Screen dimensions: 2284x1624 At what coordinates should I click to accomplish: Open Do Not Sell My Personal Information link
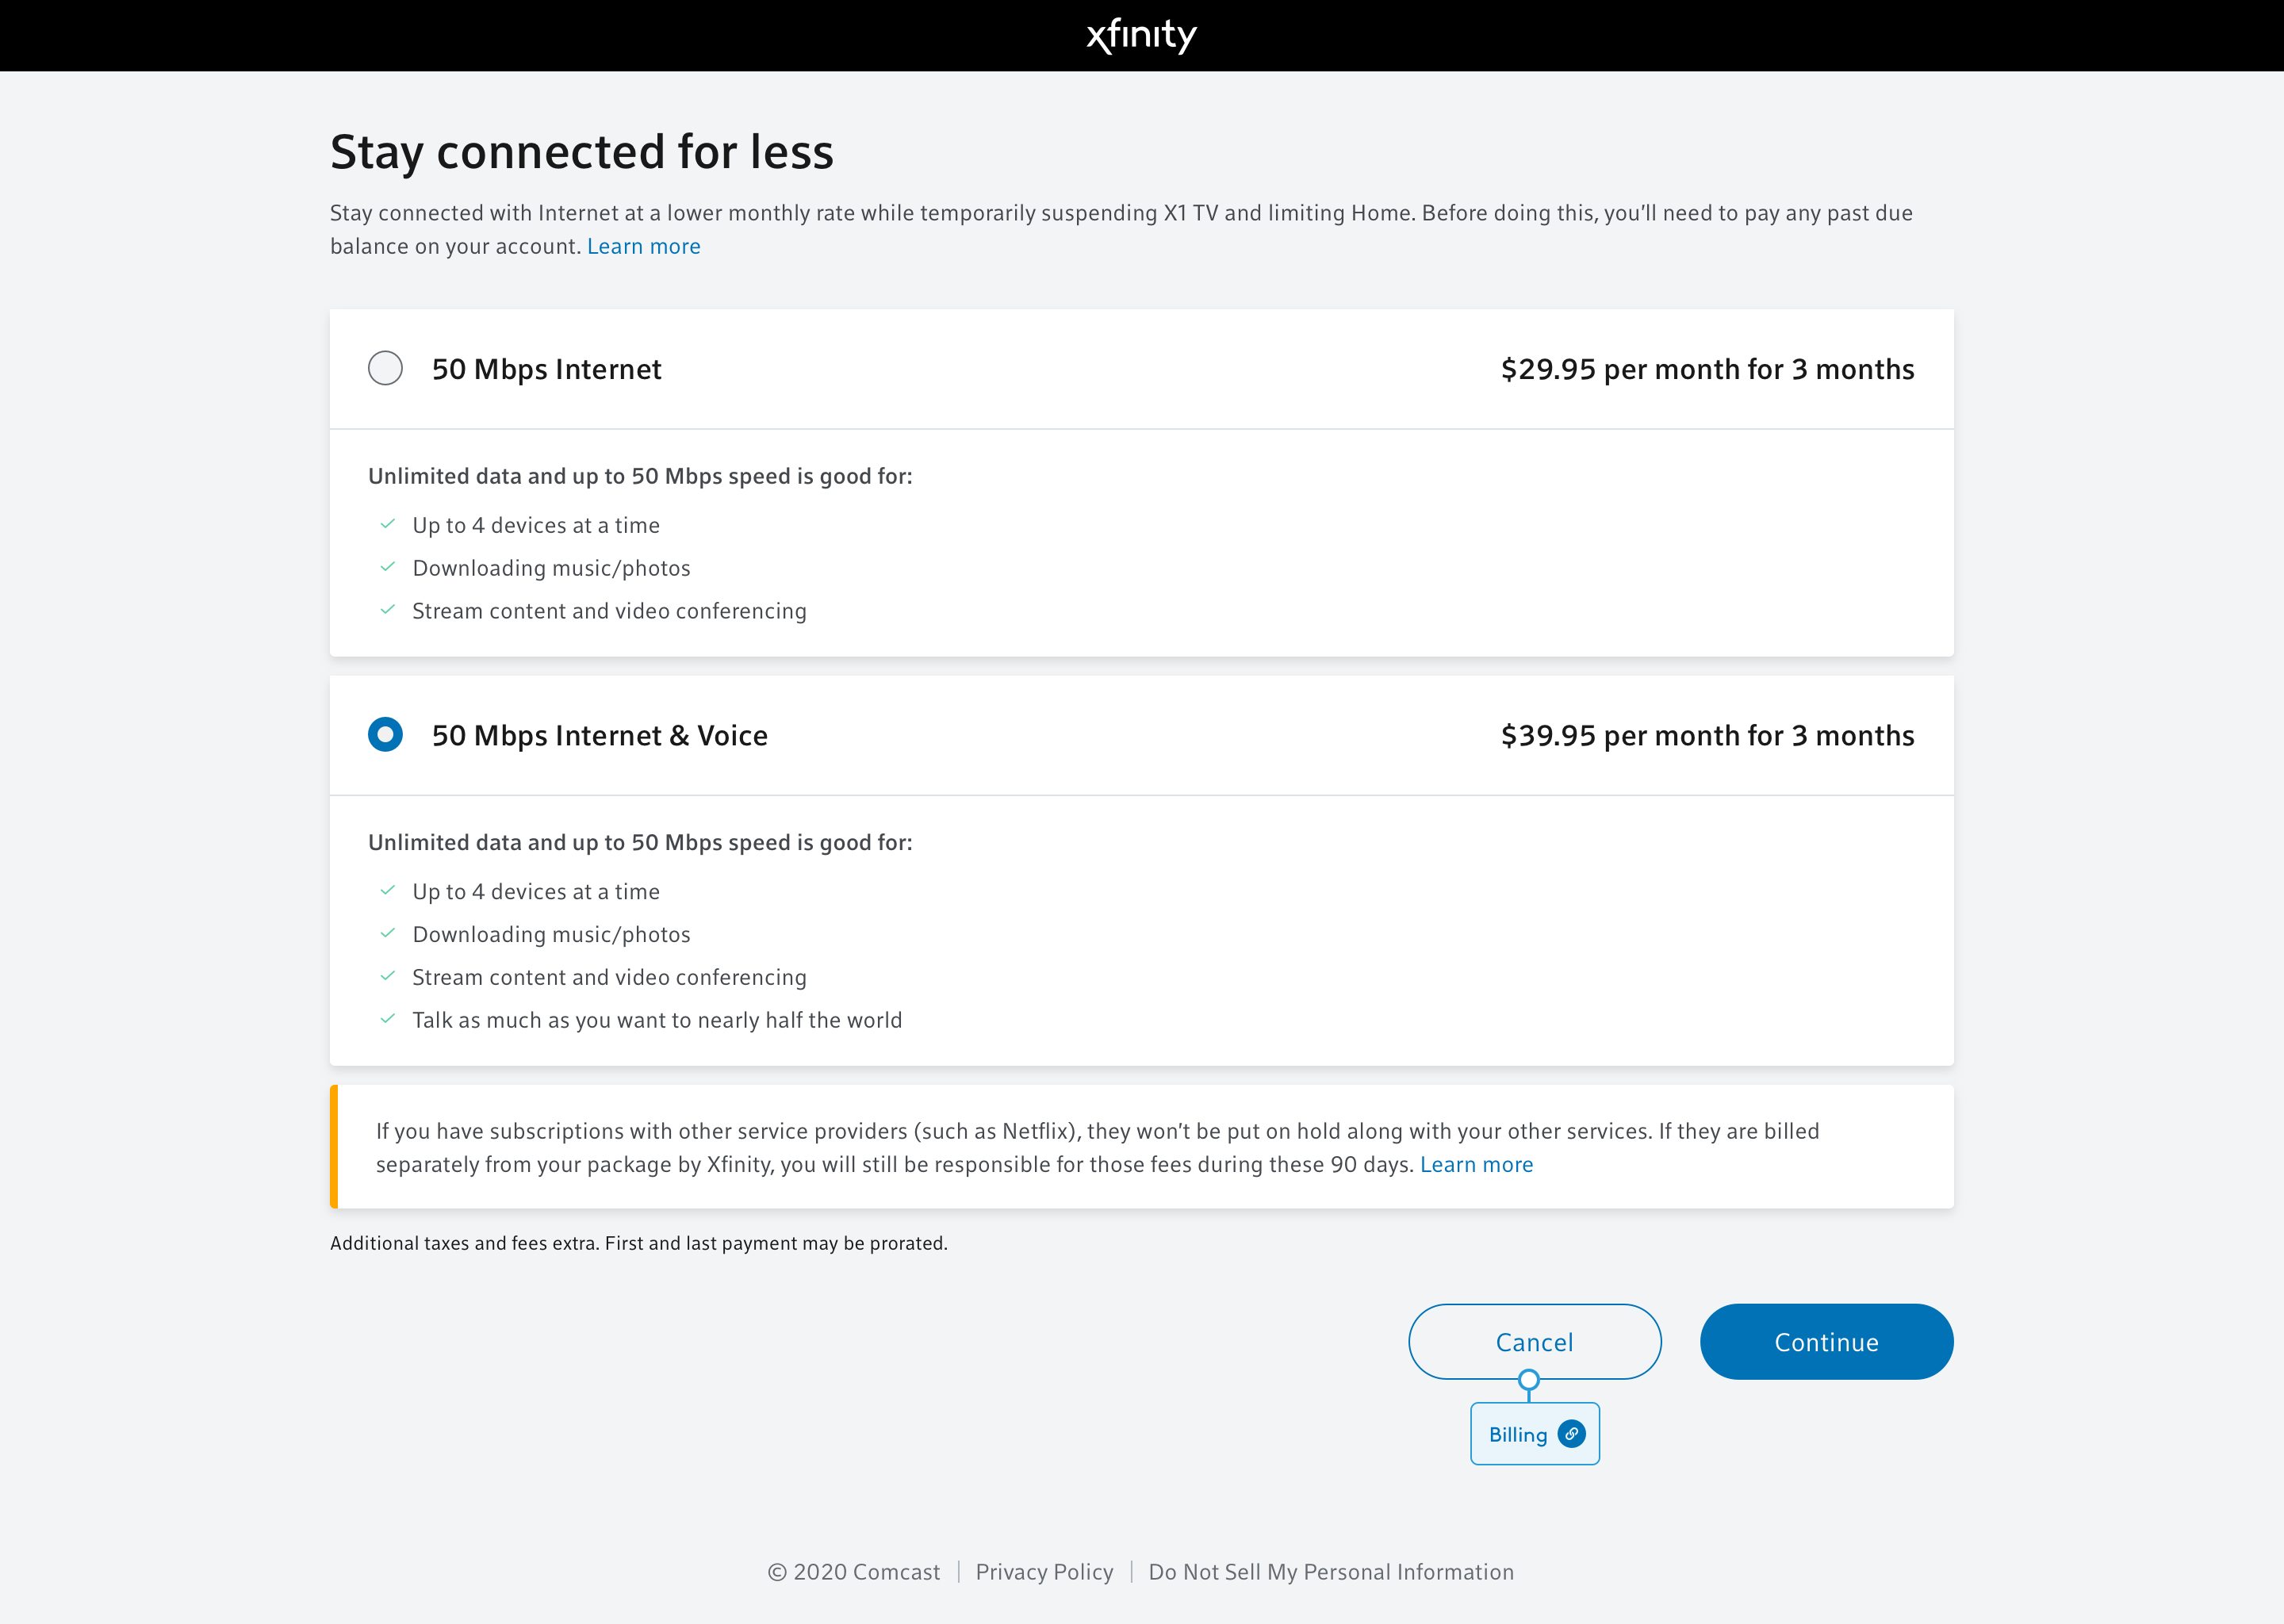(x=1331, y=1572)
